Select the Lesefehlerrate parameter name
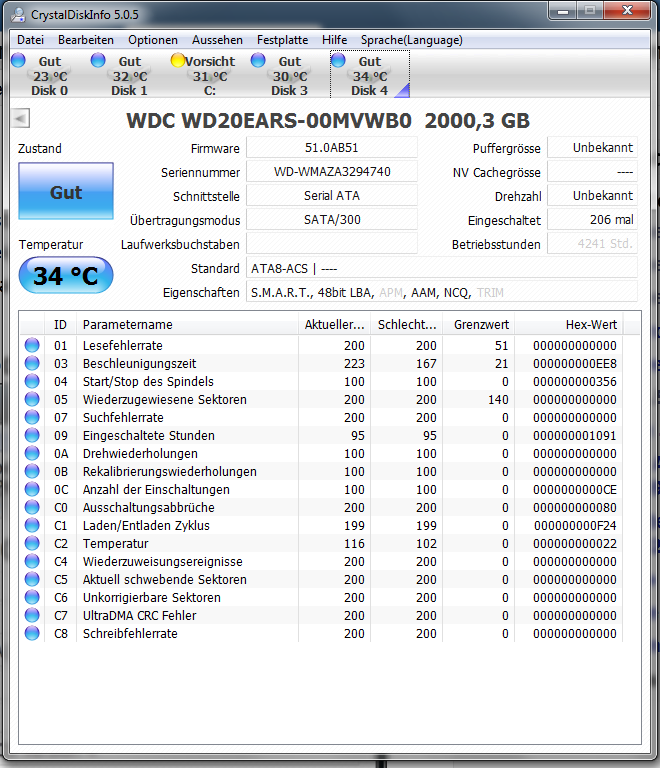660x768 pixels. pyautogui.click(x=122, y=346)
